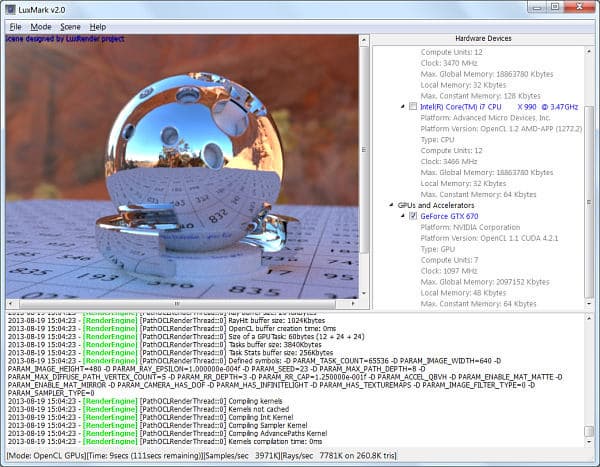Image resolution: width=600 pixels, height=467 pixels.
Task: Click 'Clock: 3470 MHz' row
Action: [449, 63]
